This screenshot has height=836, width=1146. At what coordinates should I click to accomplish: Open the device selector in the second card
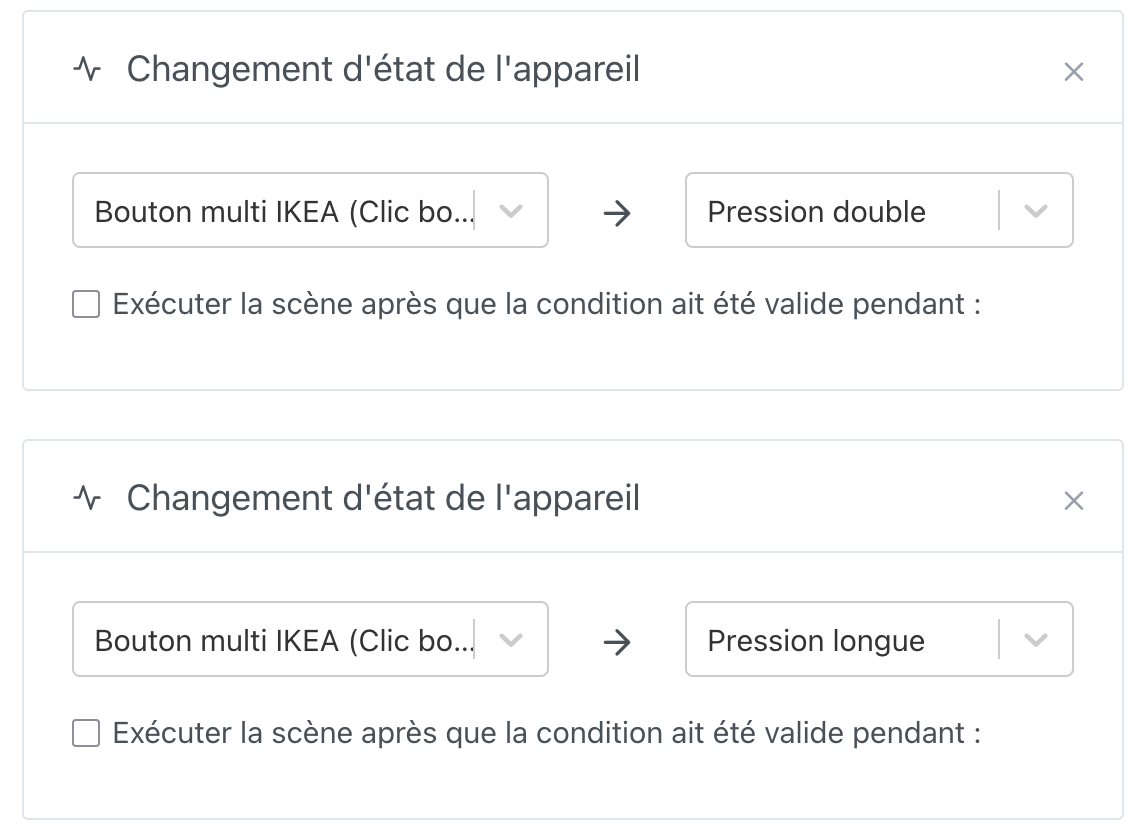283,640
